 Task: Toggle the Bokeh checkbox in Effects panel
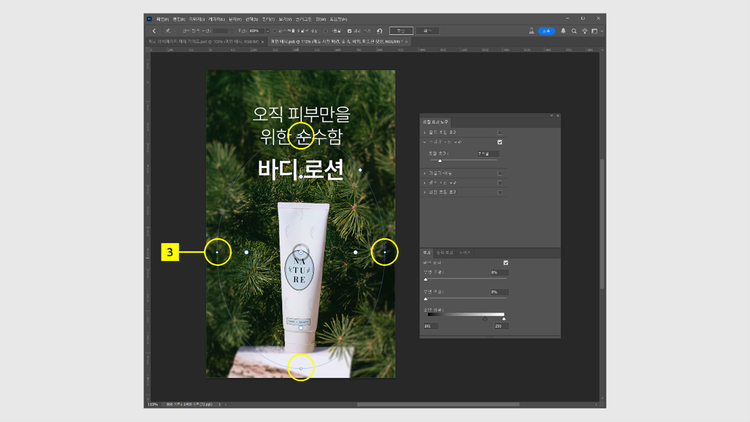pos(506,263)
